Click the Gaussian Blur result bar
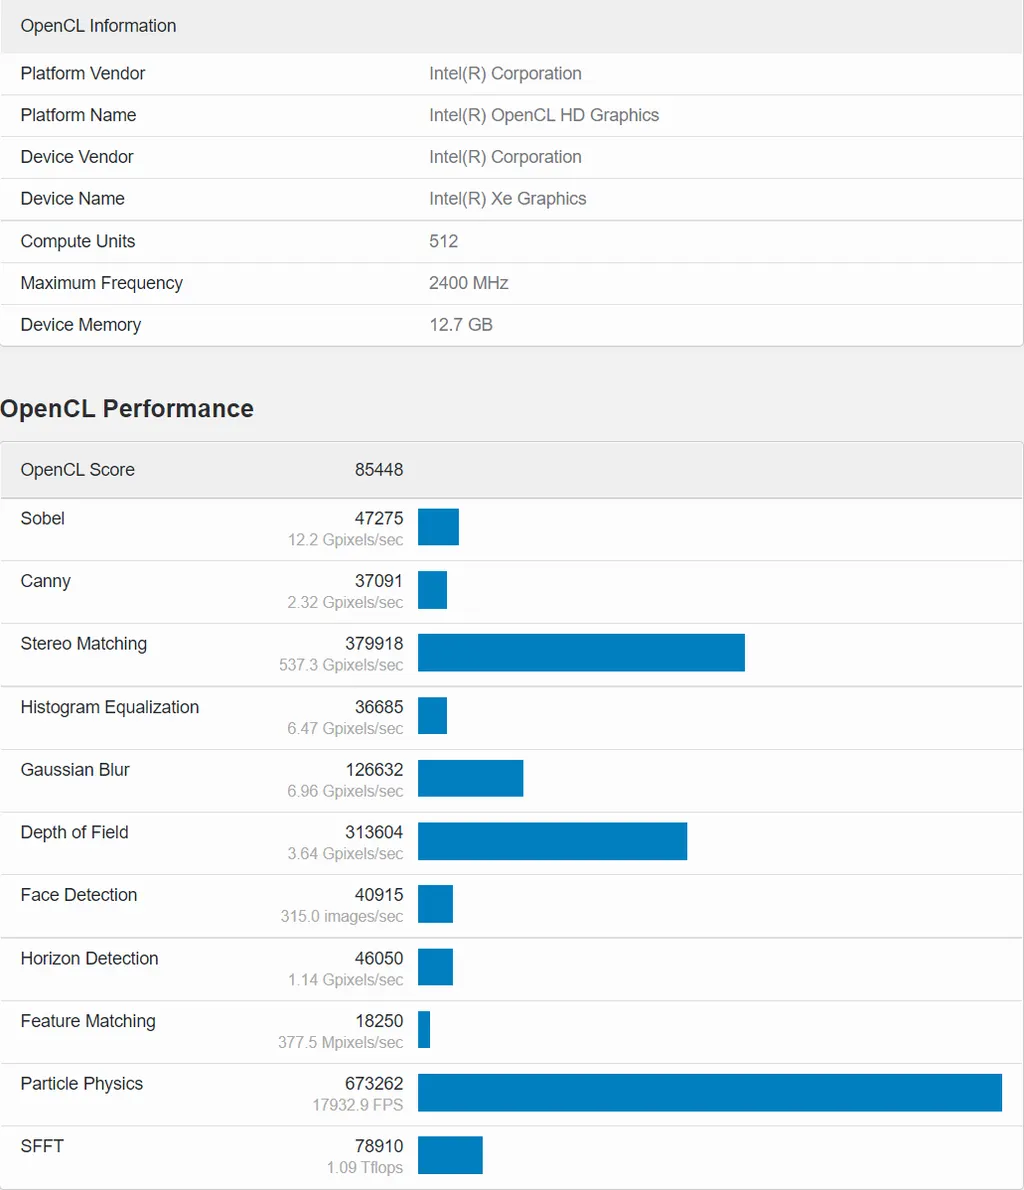Screen dimensions: 1024x1190 coord(470,778)
